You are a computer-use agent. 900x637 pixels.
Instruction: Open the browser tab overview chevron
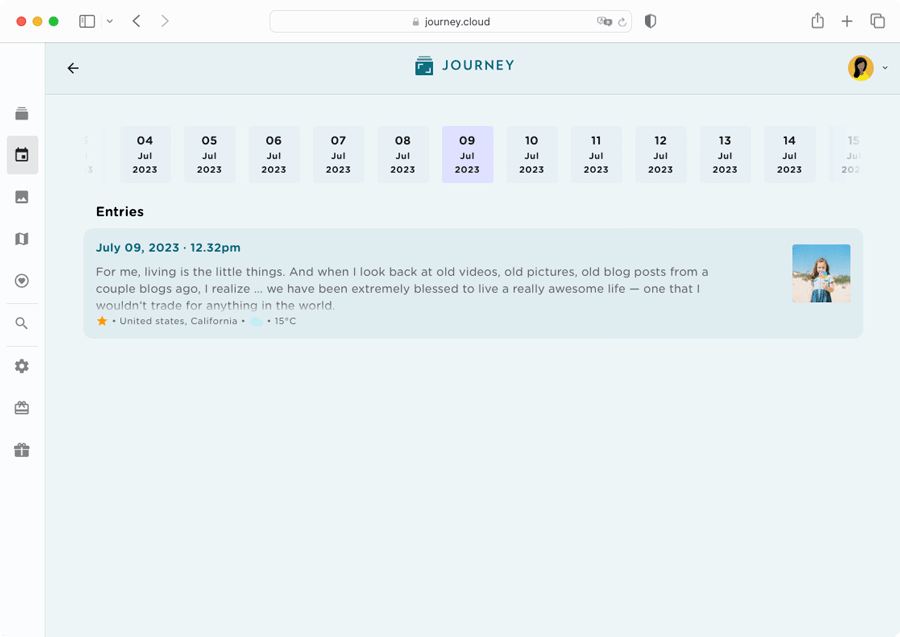(x=110, y=20)
